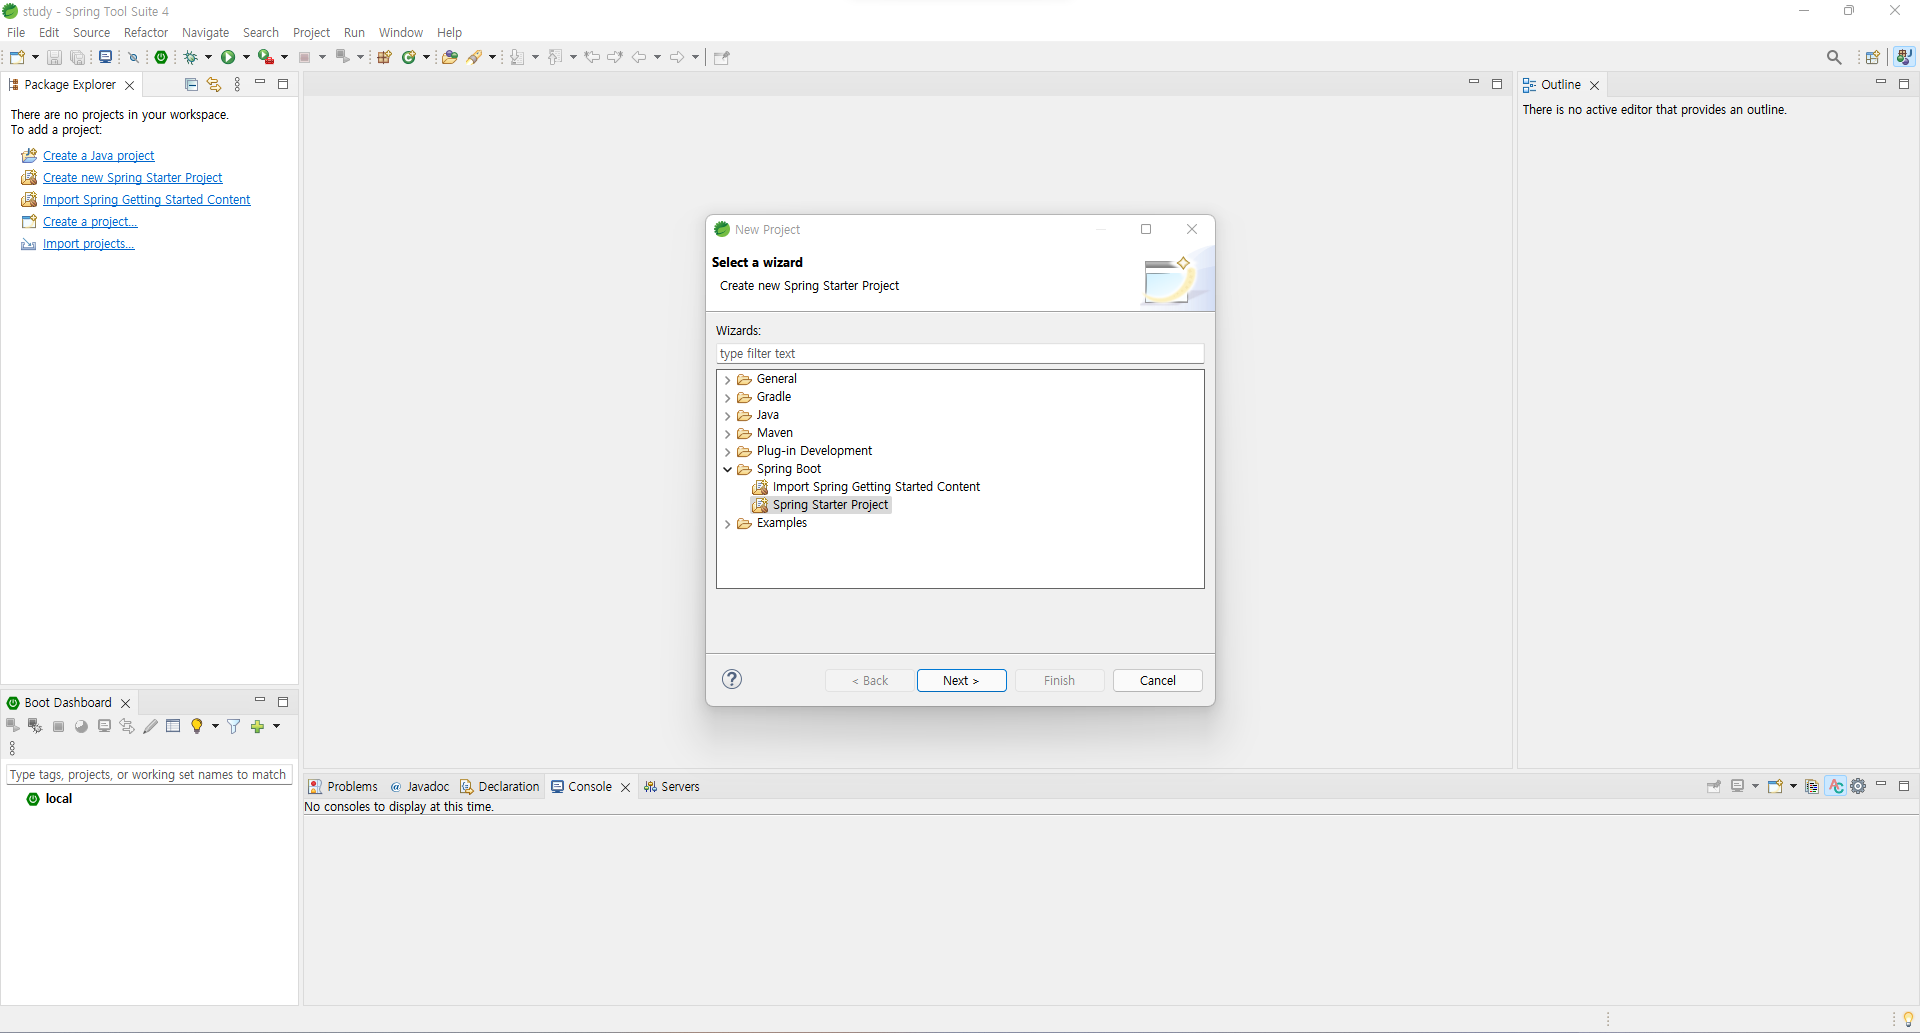The width and height of the screenshot is (1920, 1033).
Task: Toggle Link with Editor in Package Explorer
Action: click(214, 85)
